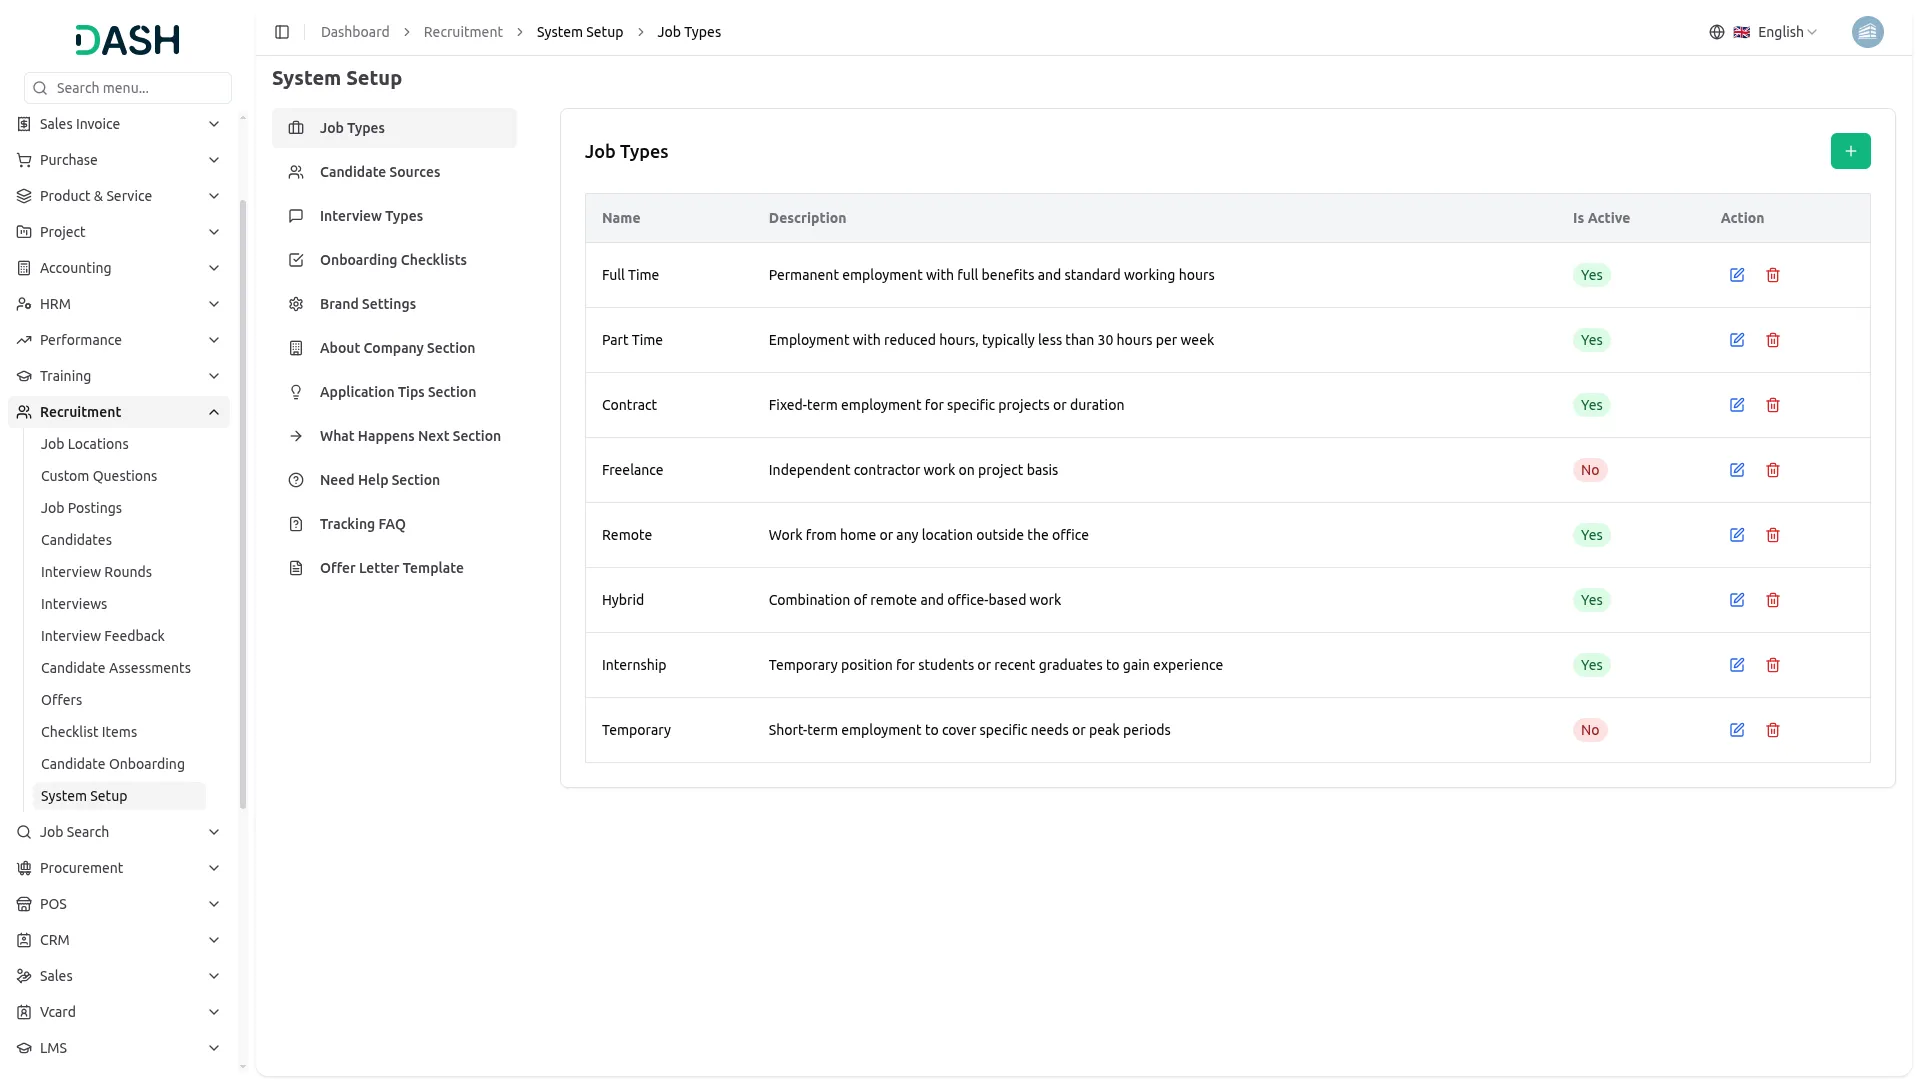Delete the Temporary job type
The image size is (1920, 1080).
coord(1773,730)
